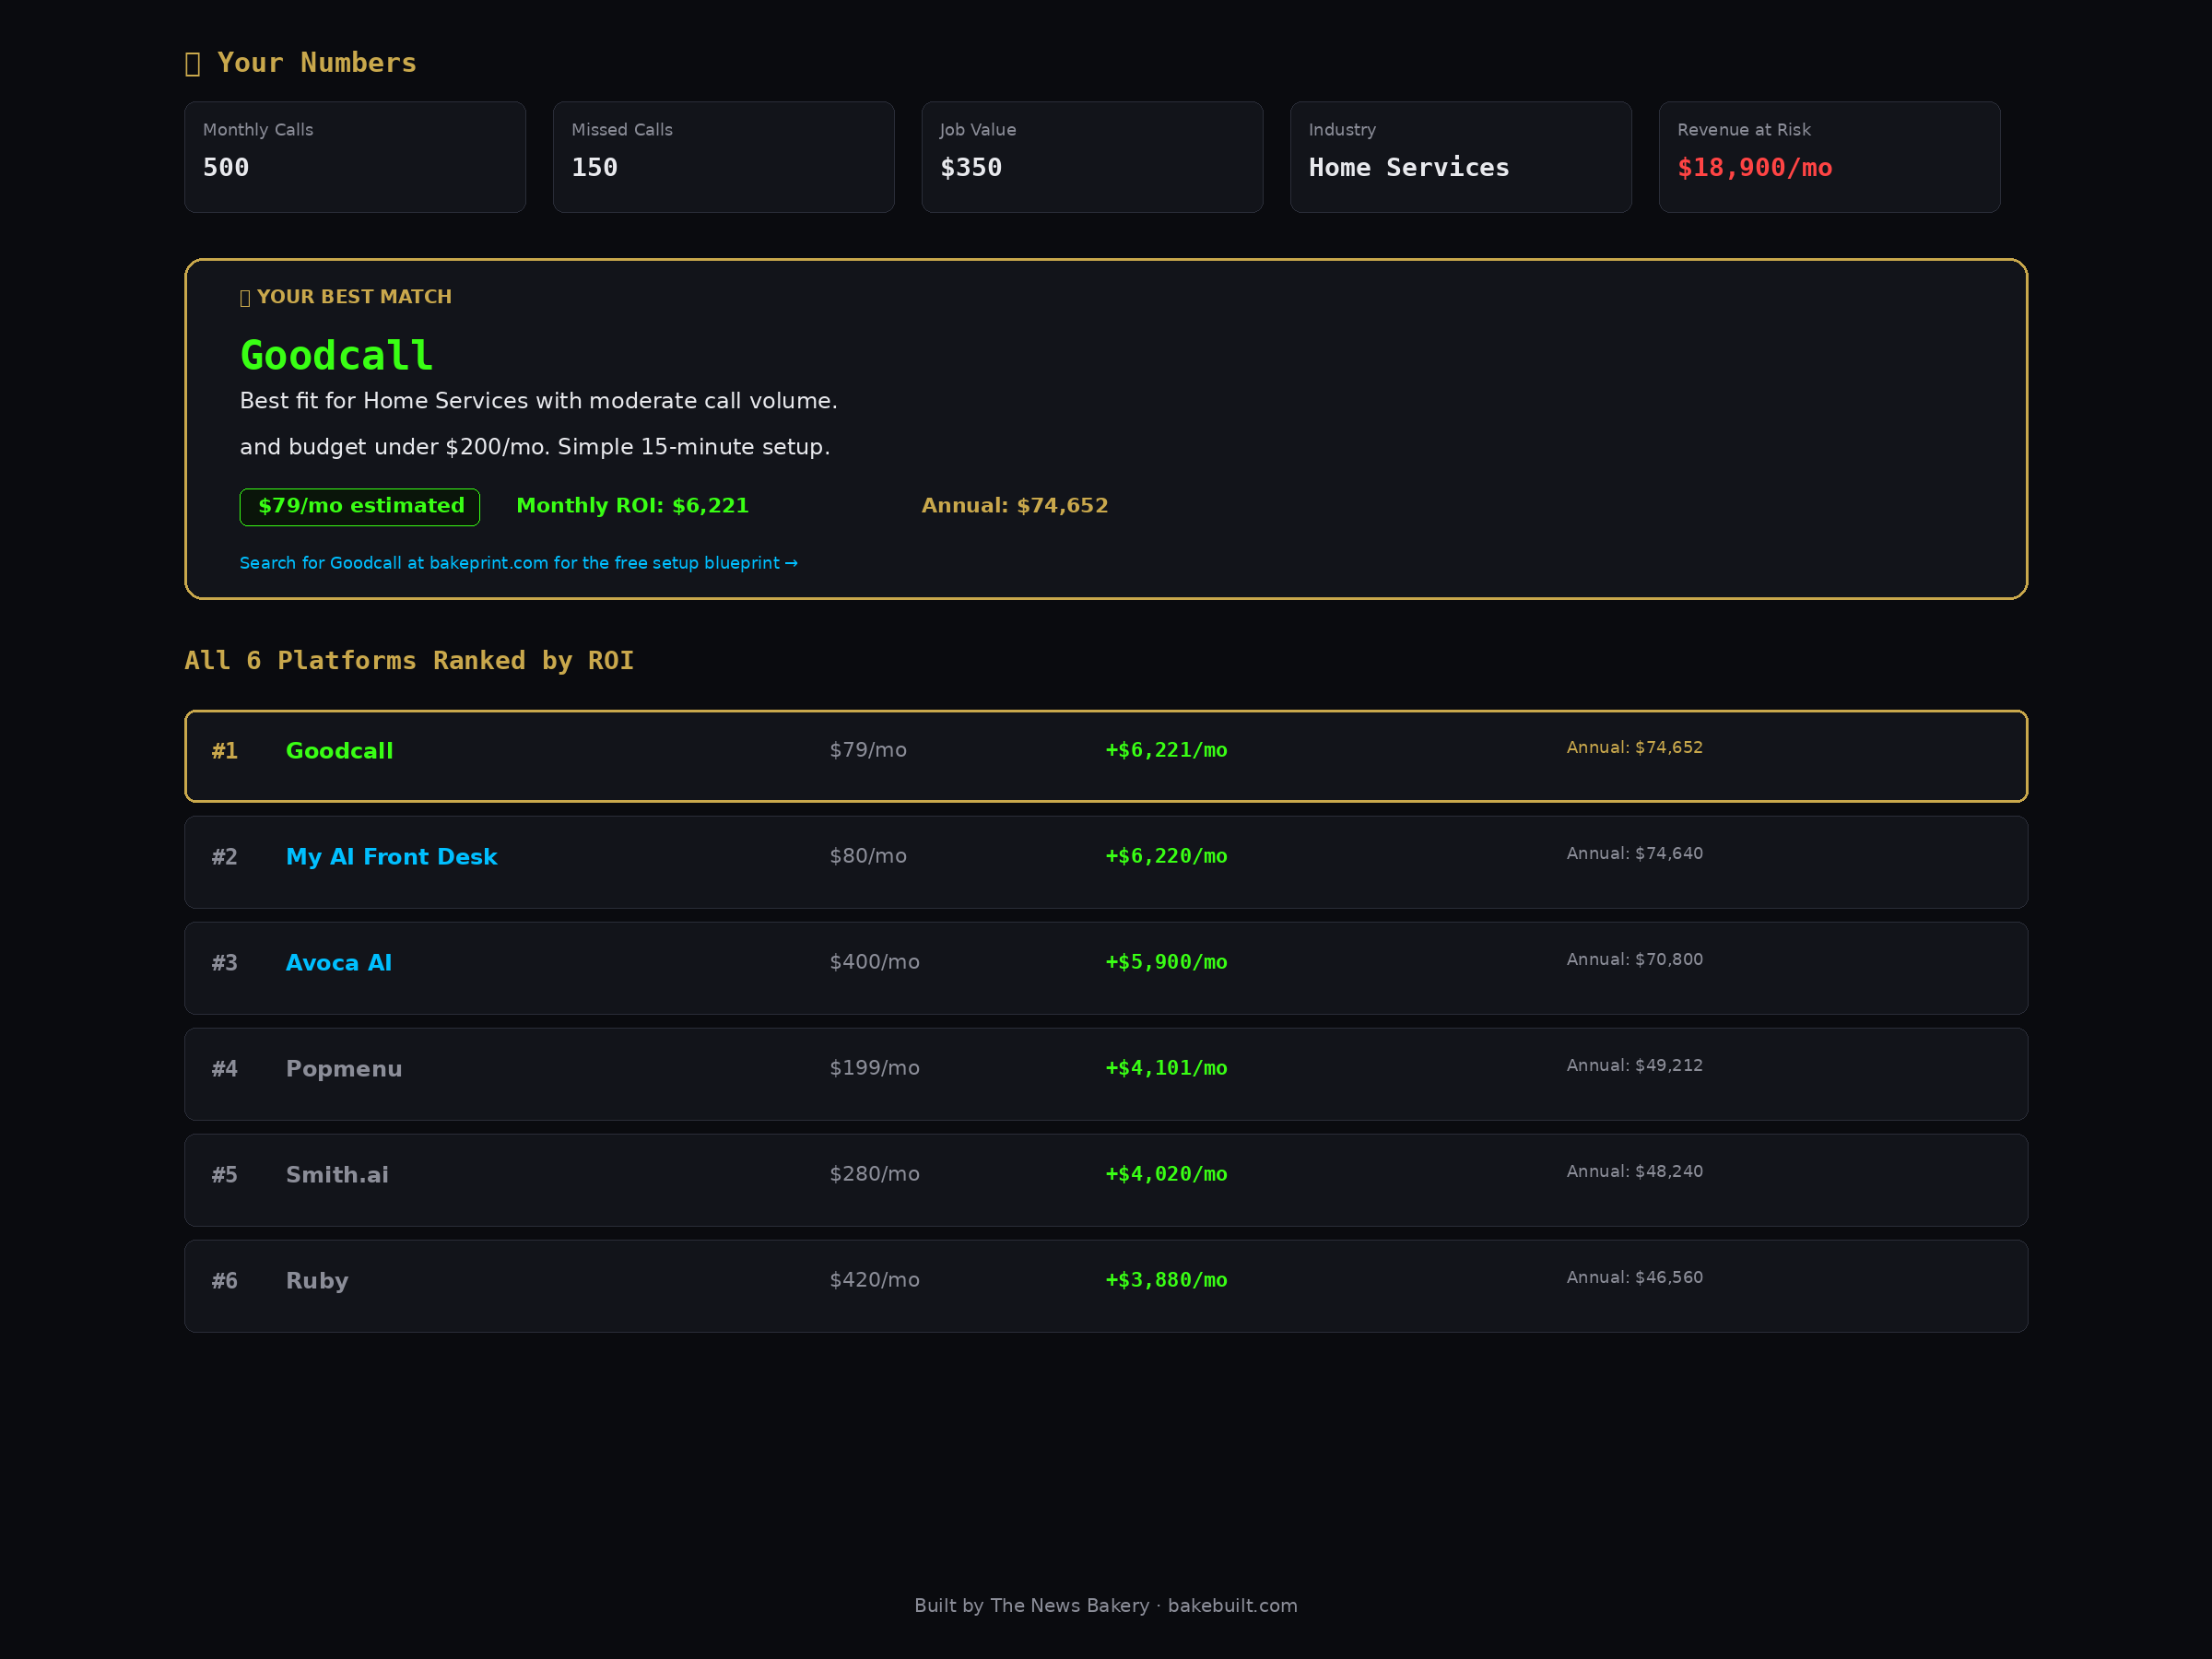Click the YOUR BEST MATCH label

click(346, 297)
